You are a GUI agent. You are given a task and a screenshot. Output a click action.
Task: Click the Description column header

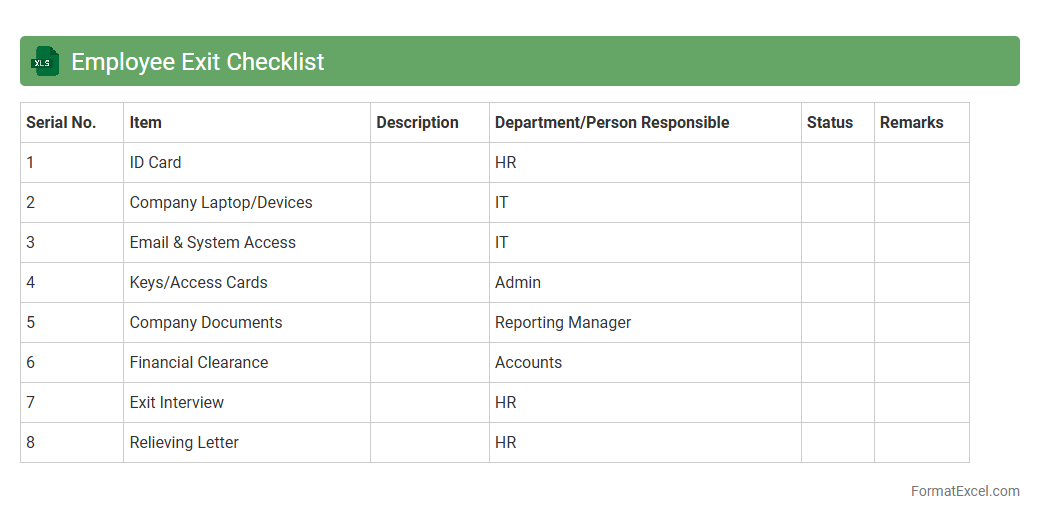point(417,123)
